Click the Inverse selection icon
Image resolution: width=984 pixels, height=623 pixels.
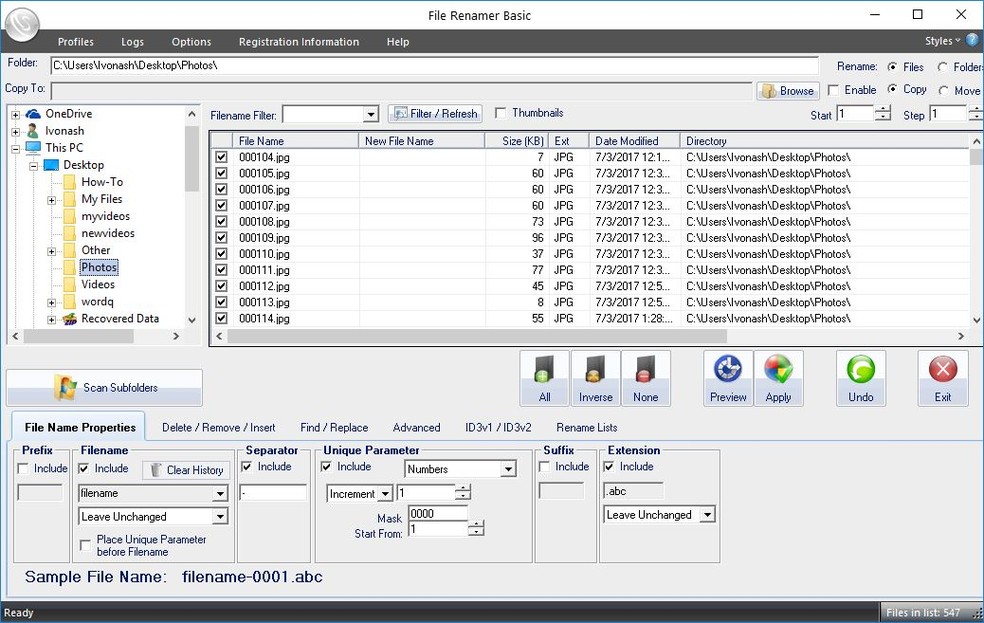[595, 378]
